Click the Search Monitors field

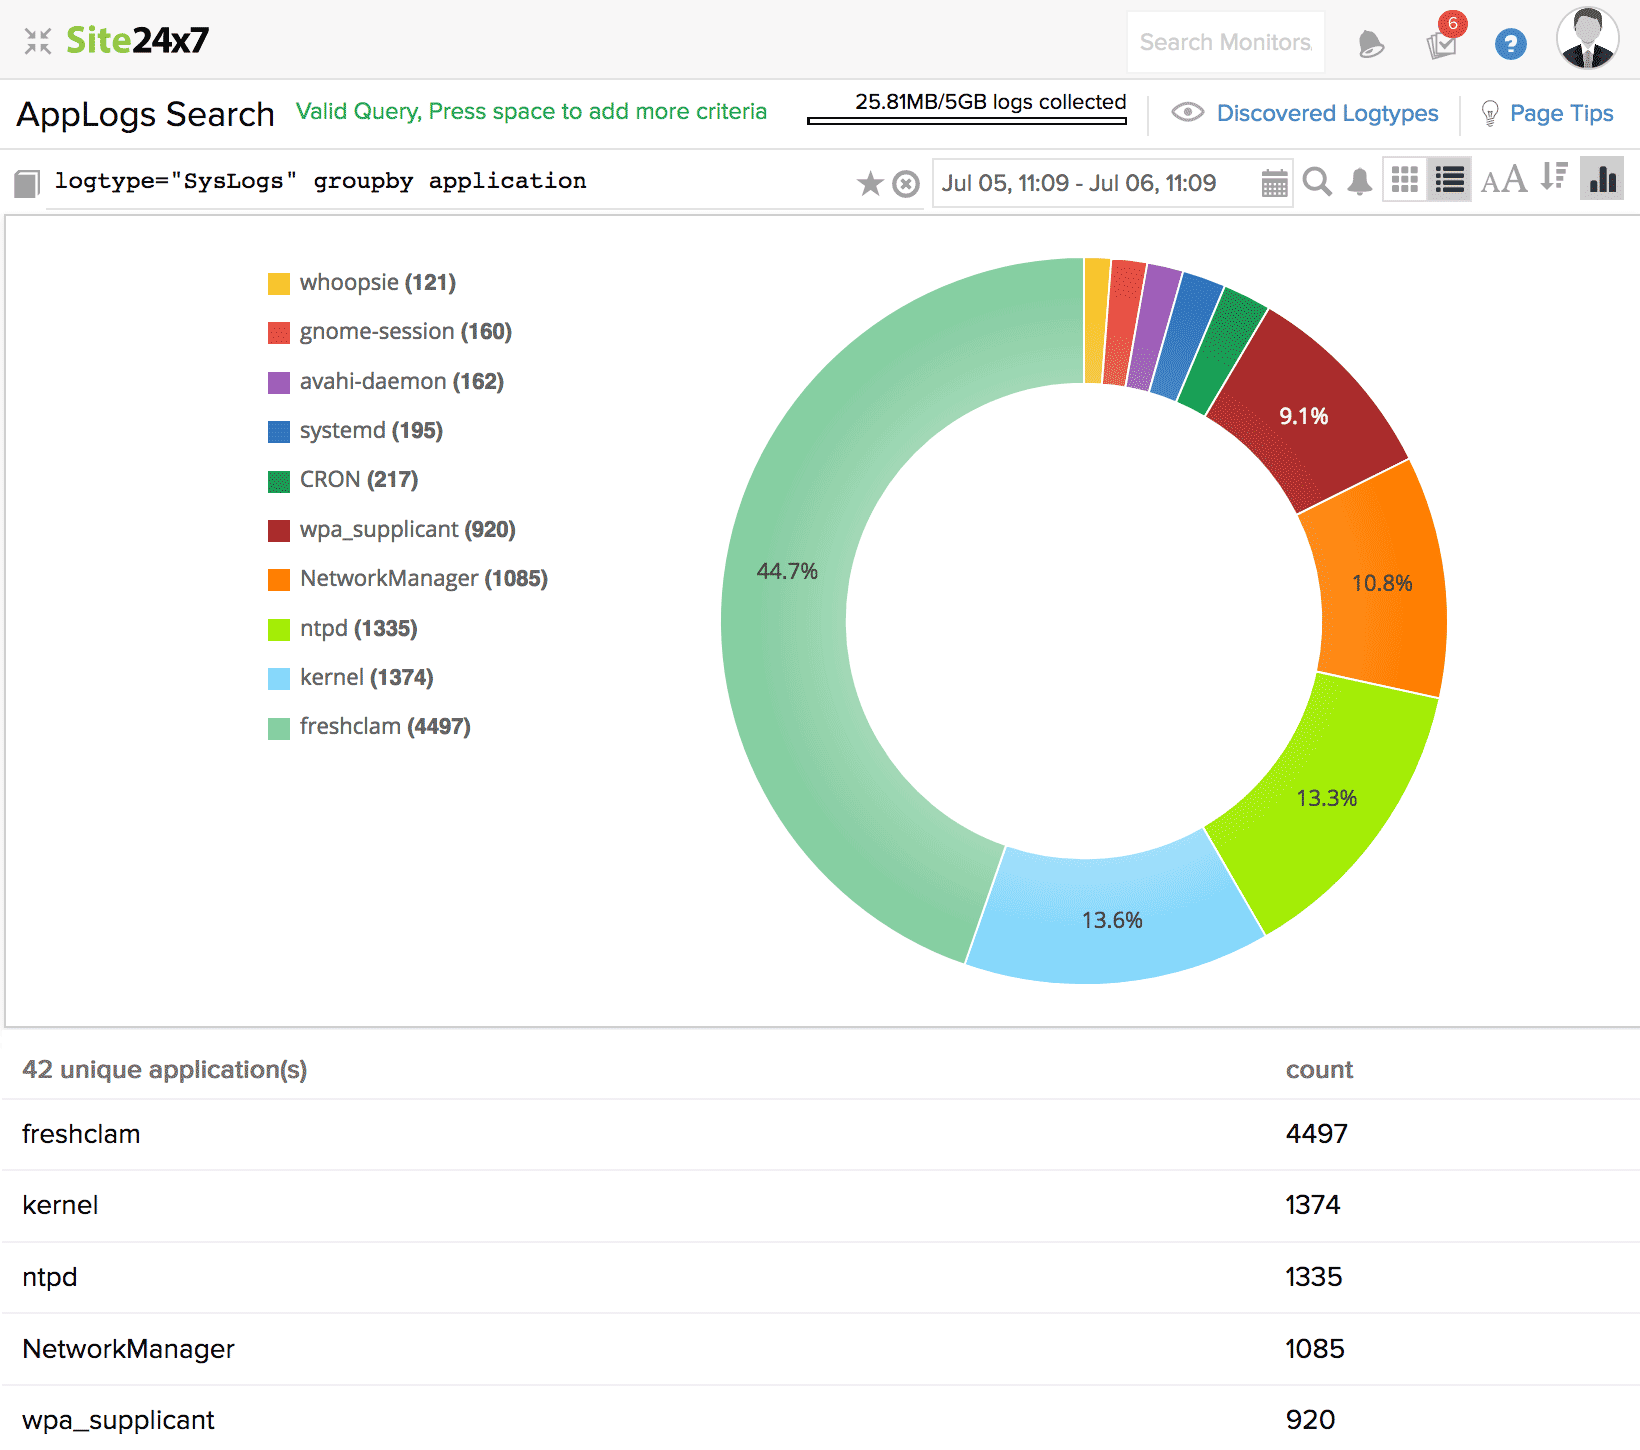[x=1225, y=43]
